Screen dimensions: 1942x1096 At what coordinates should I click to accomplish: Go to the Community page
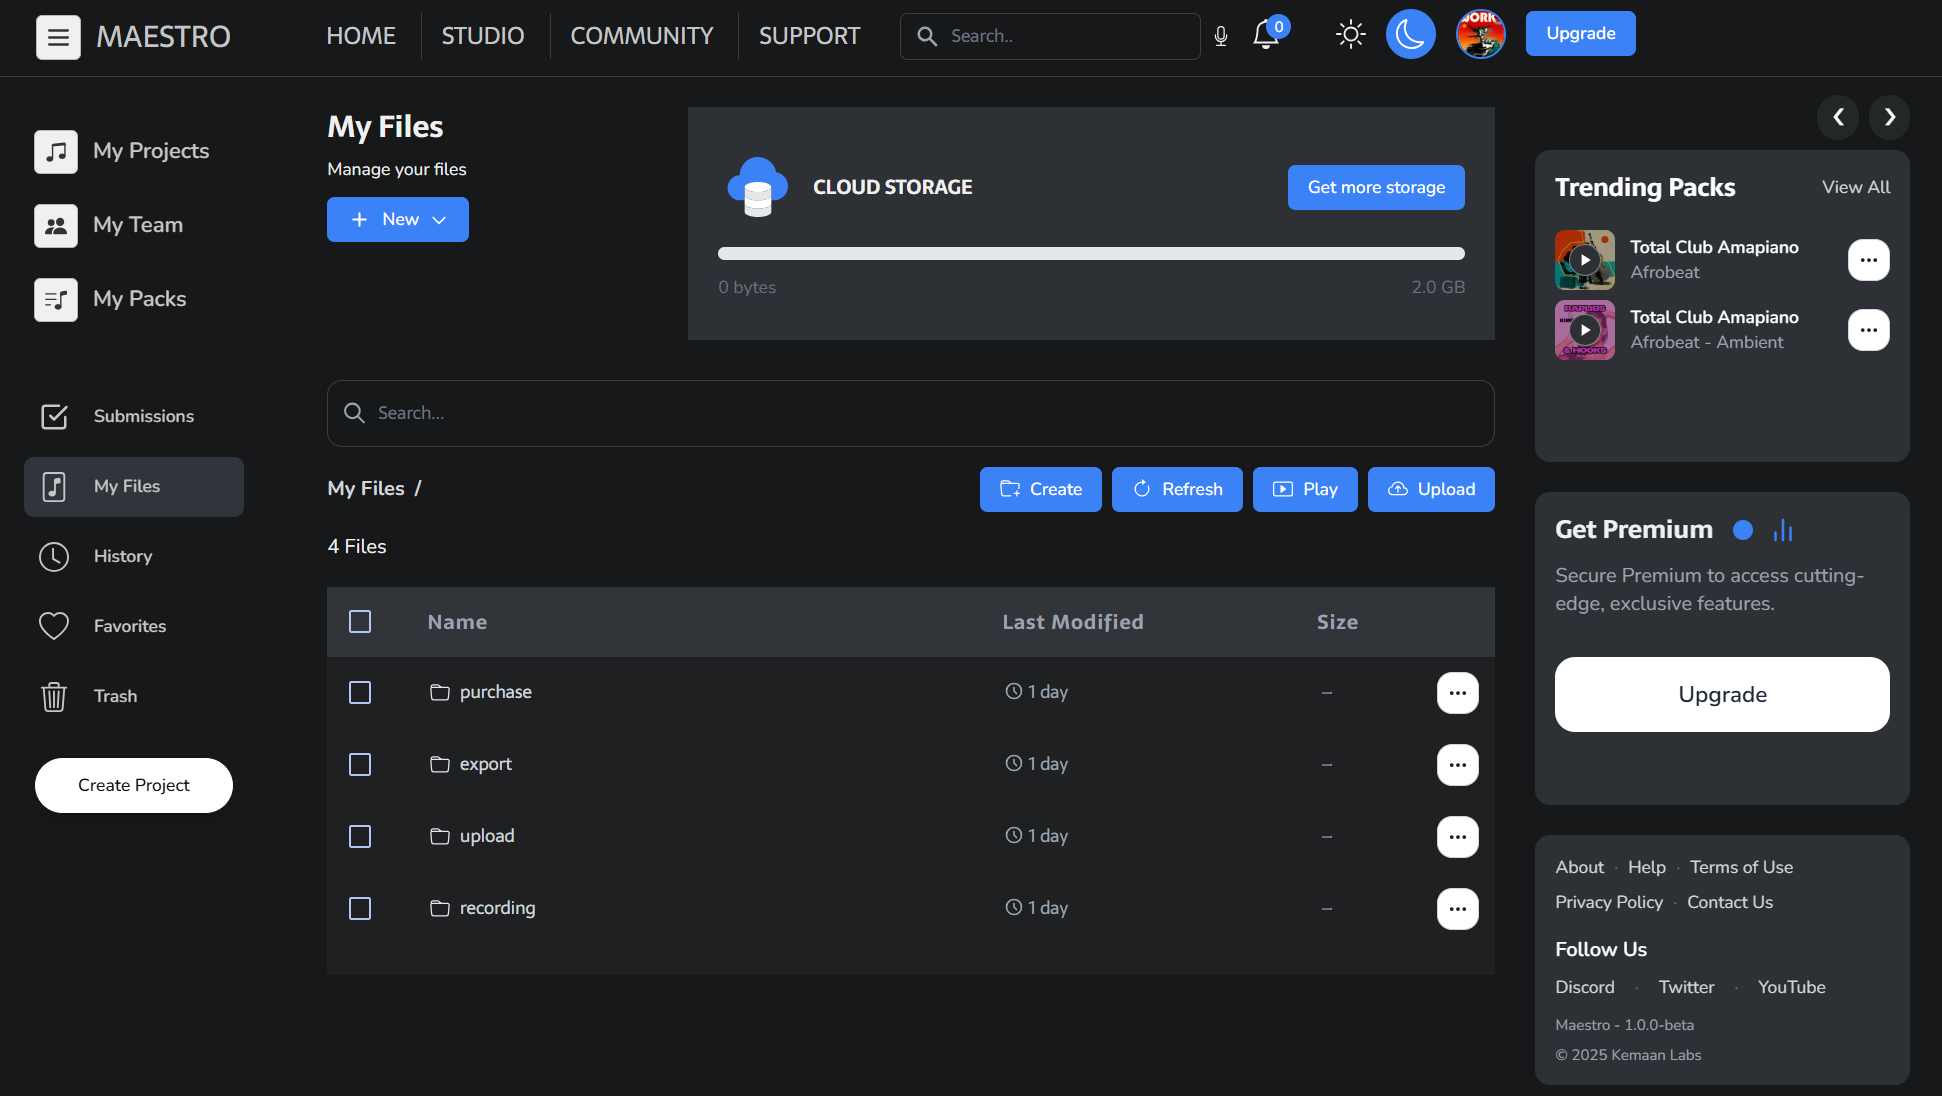[x=641, y=35]
